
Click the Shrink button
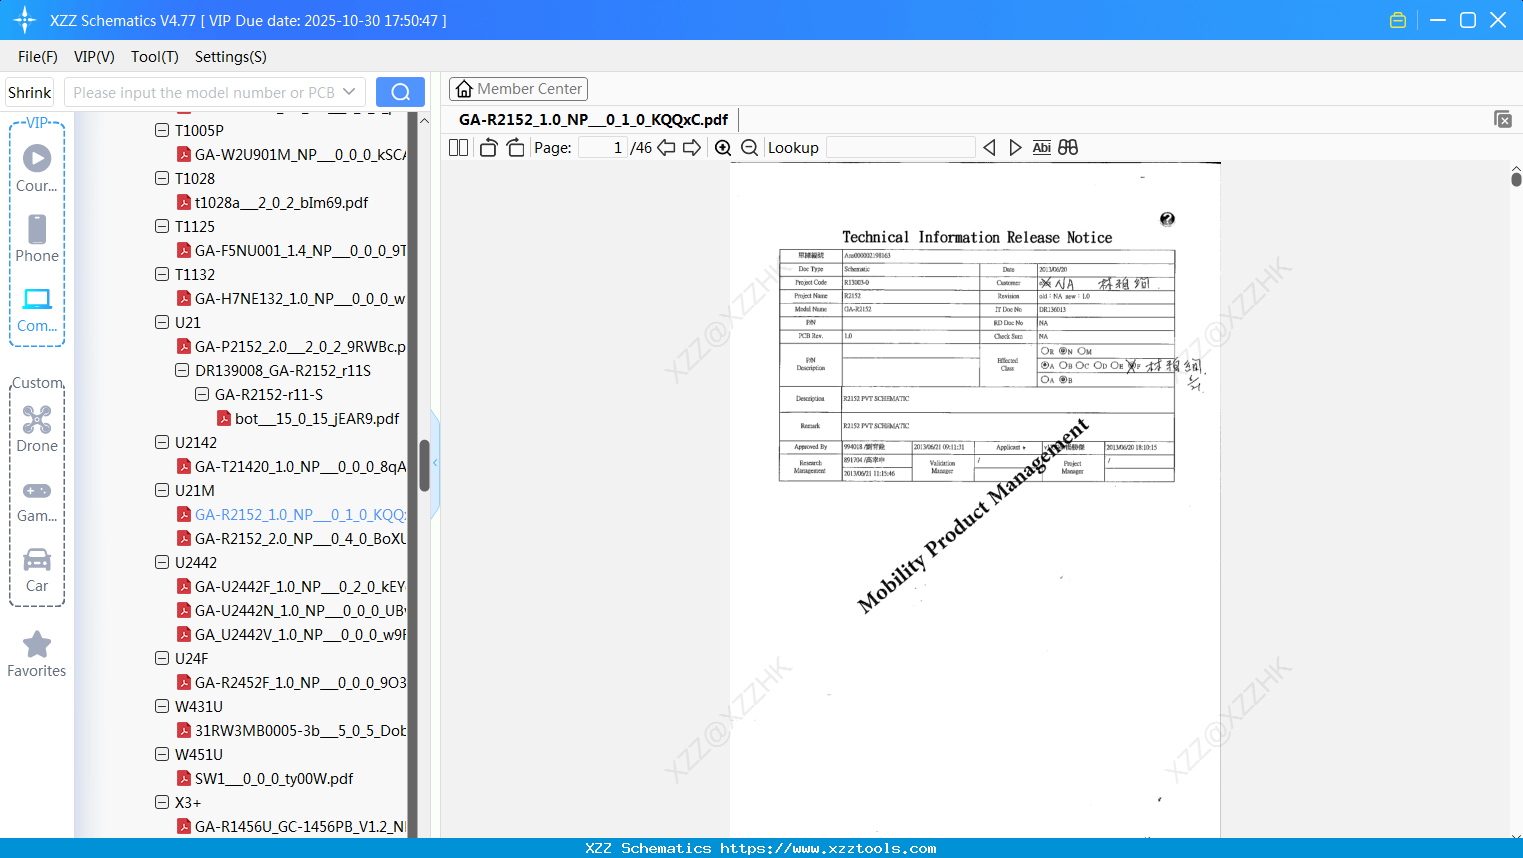[x=29, y=92]
